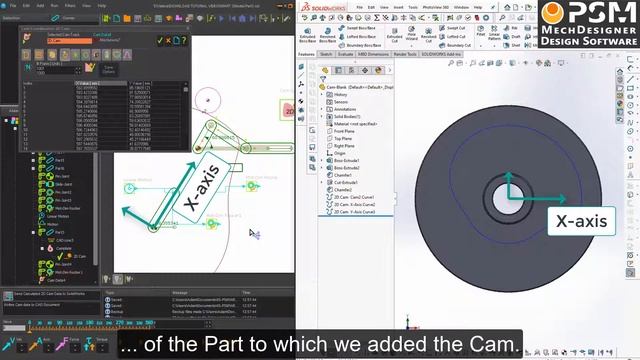The image size is (640, 360).
Task: Expand Boss-Extrude1 feature node
Action: [x=322, y=160]
